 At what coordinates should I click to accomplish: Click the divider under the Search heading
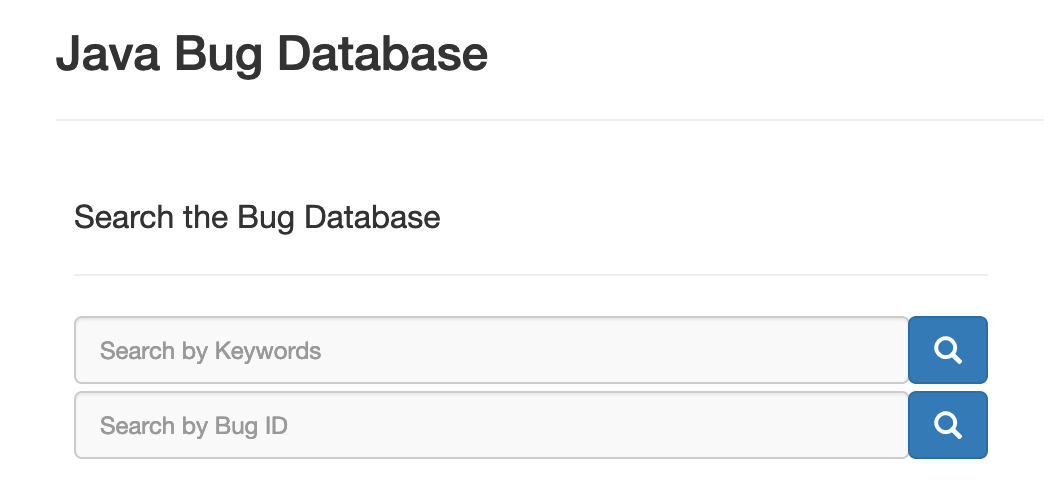pos(531,274)
